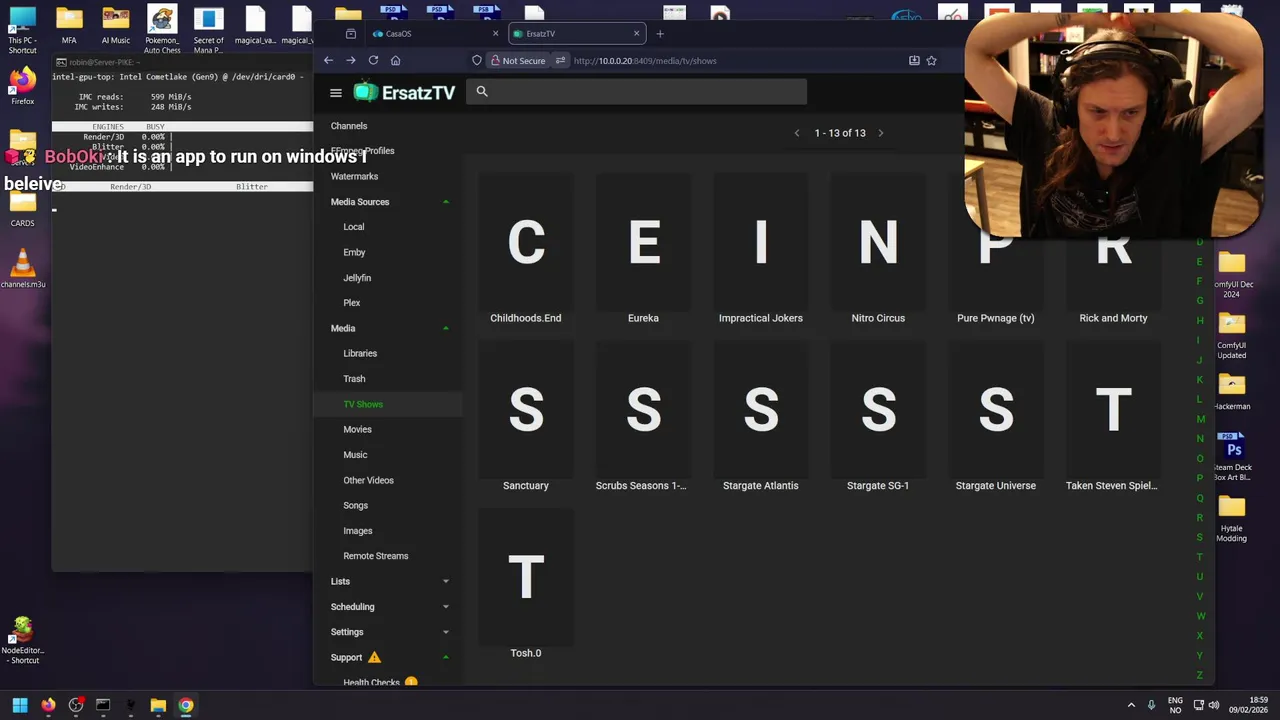Go to previous page of shows
The width and height of the screenshot is (1280, 720).
pos(797,133)
